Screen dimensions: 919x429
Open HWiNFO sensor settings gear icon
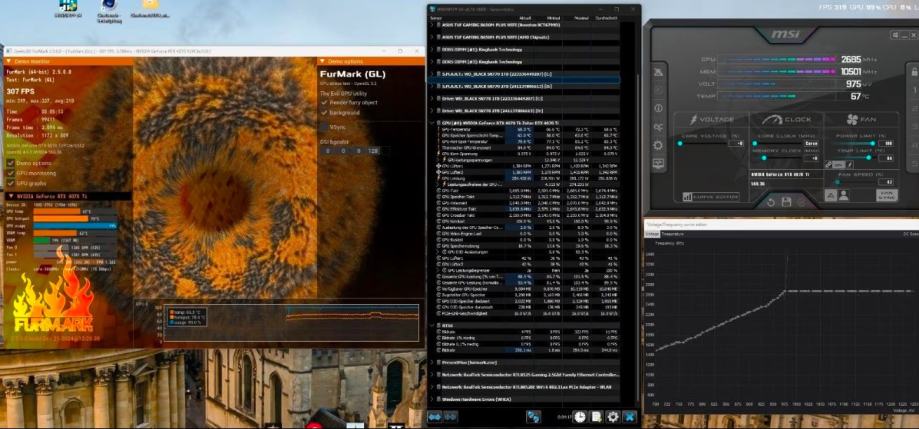(x=613, y=417)
